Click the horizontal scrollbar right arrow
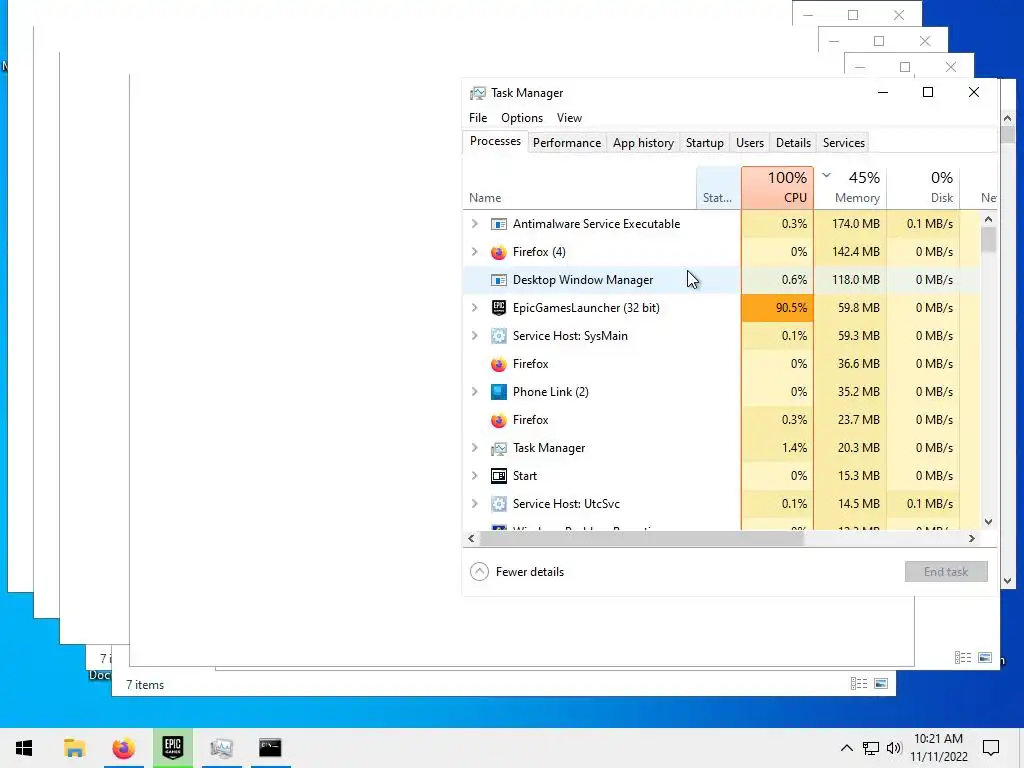Image resolution: width=1024 pixels, height=768 pixels. tap(972, 539)
